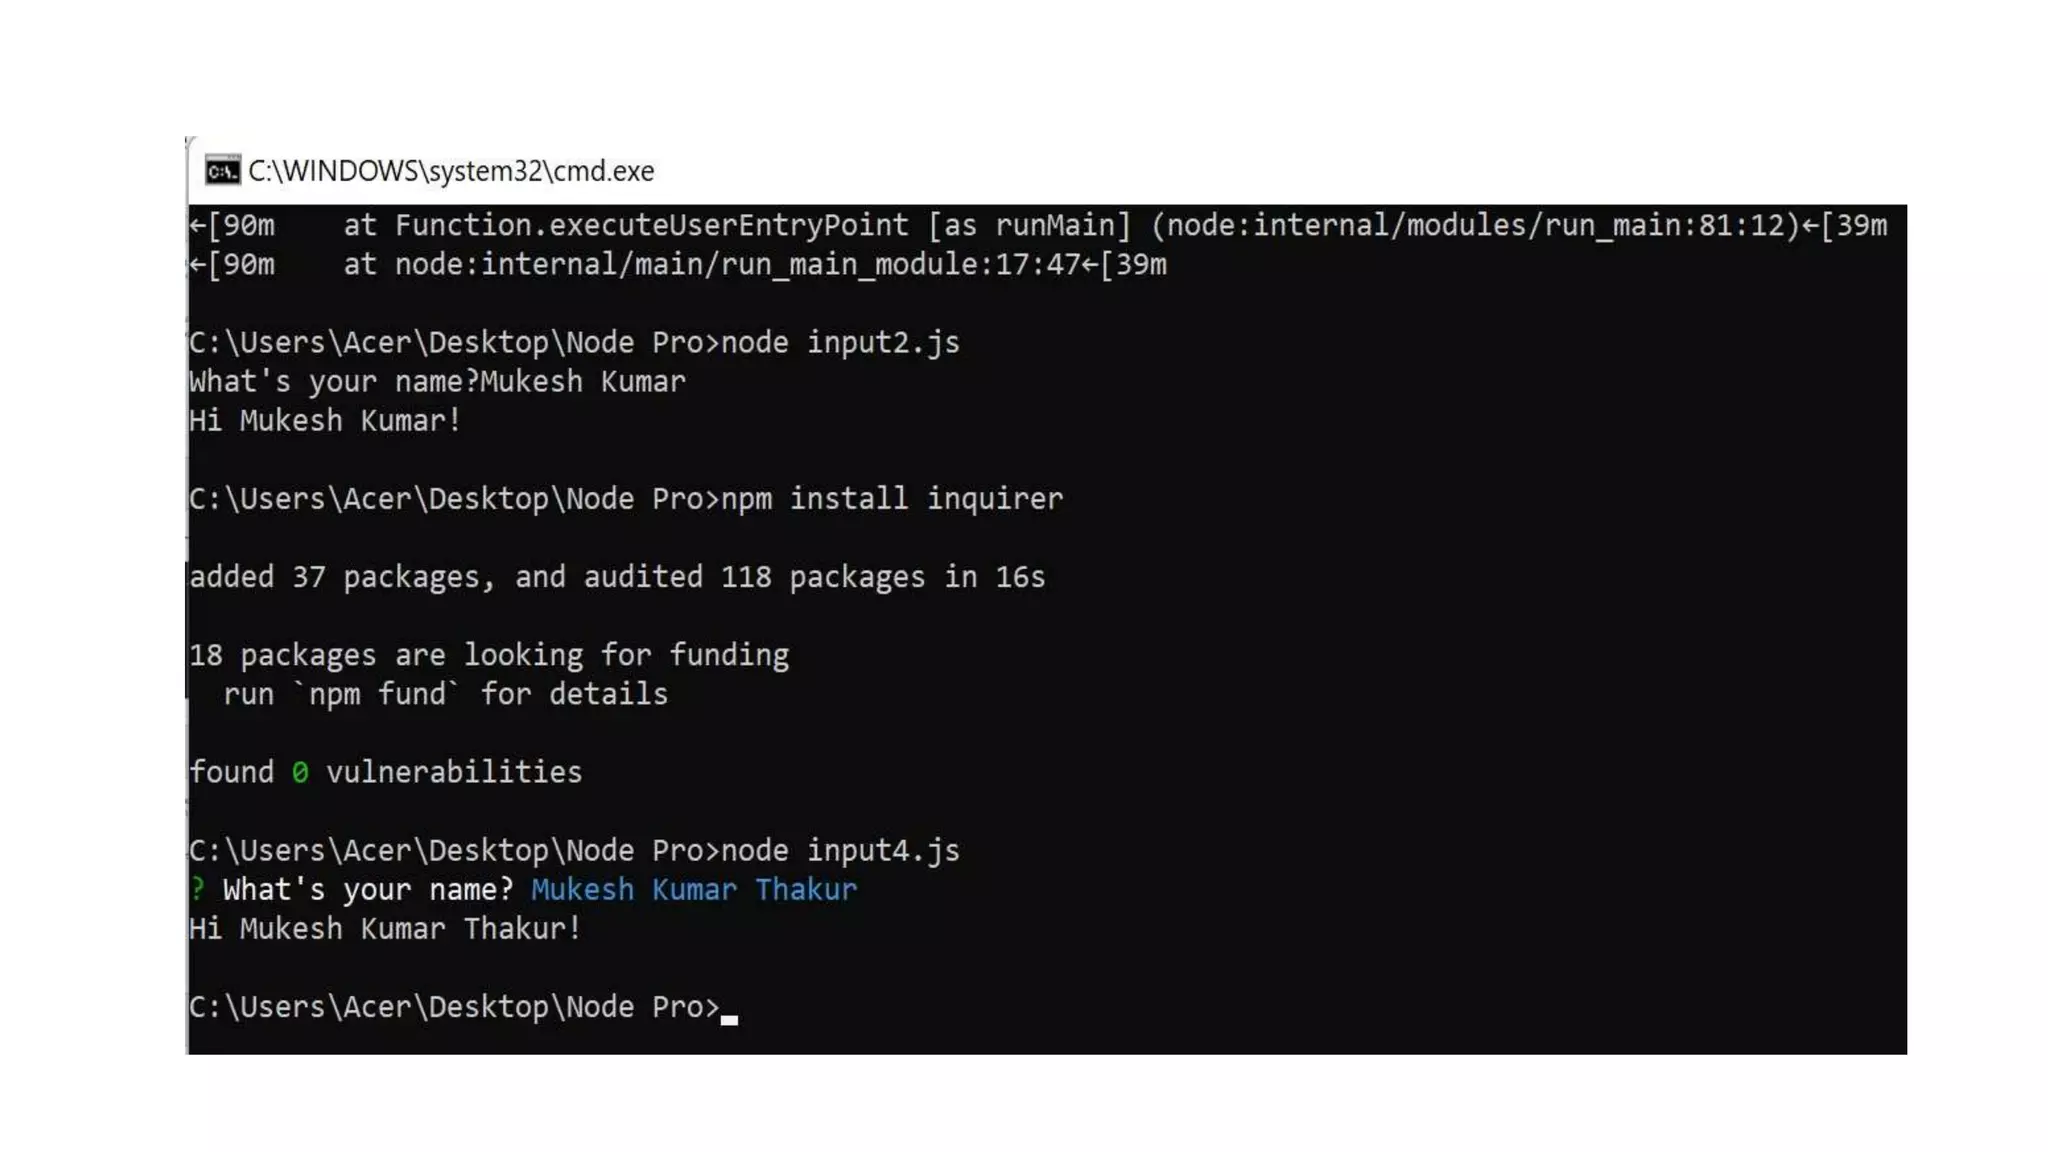Click white "What's your name?" inquirer question
The image size is (2048, 1152).
(367, 889)
